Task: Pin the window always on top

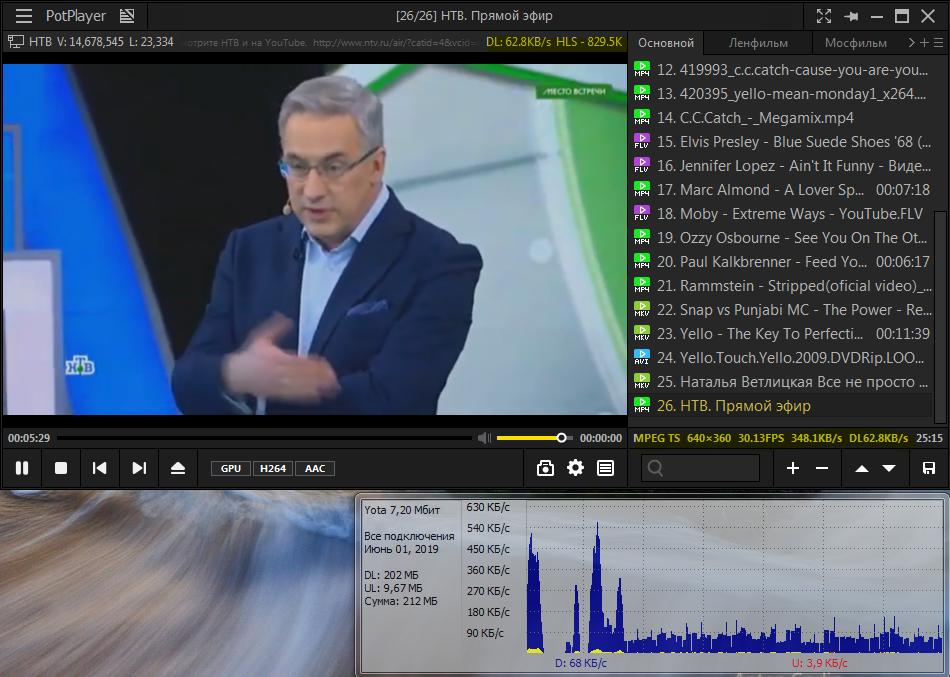Action: (851, 16)
